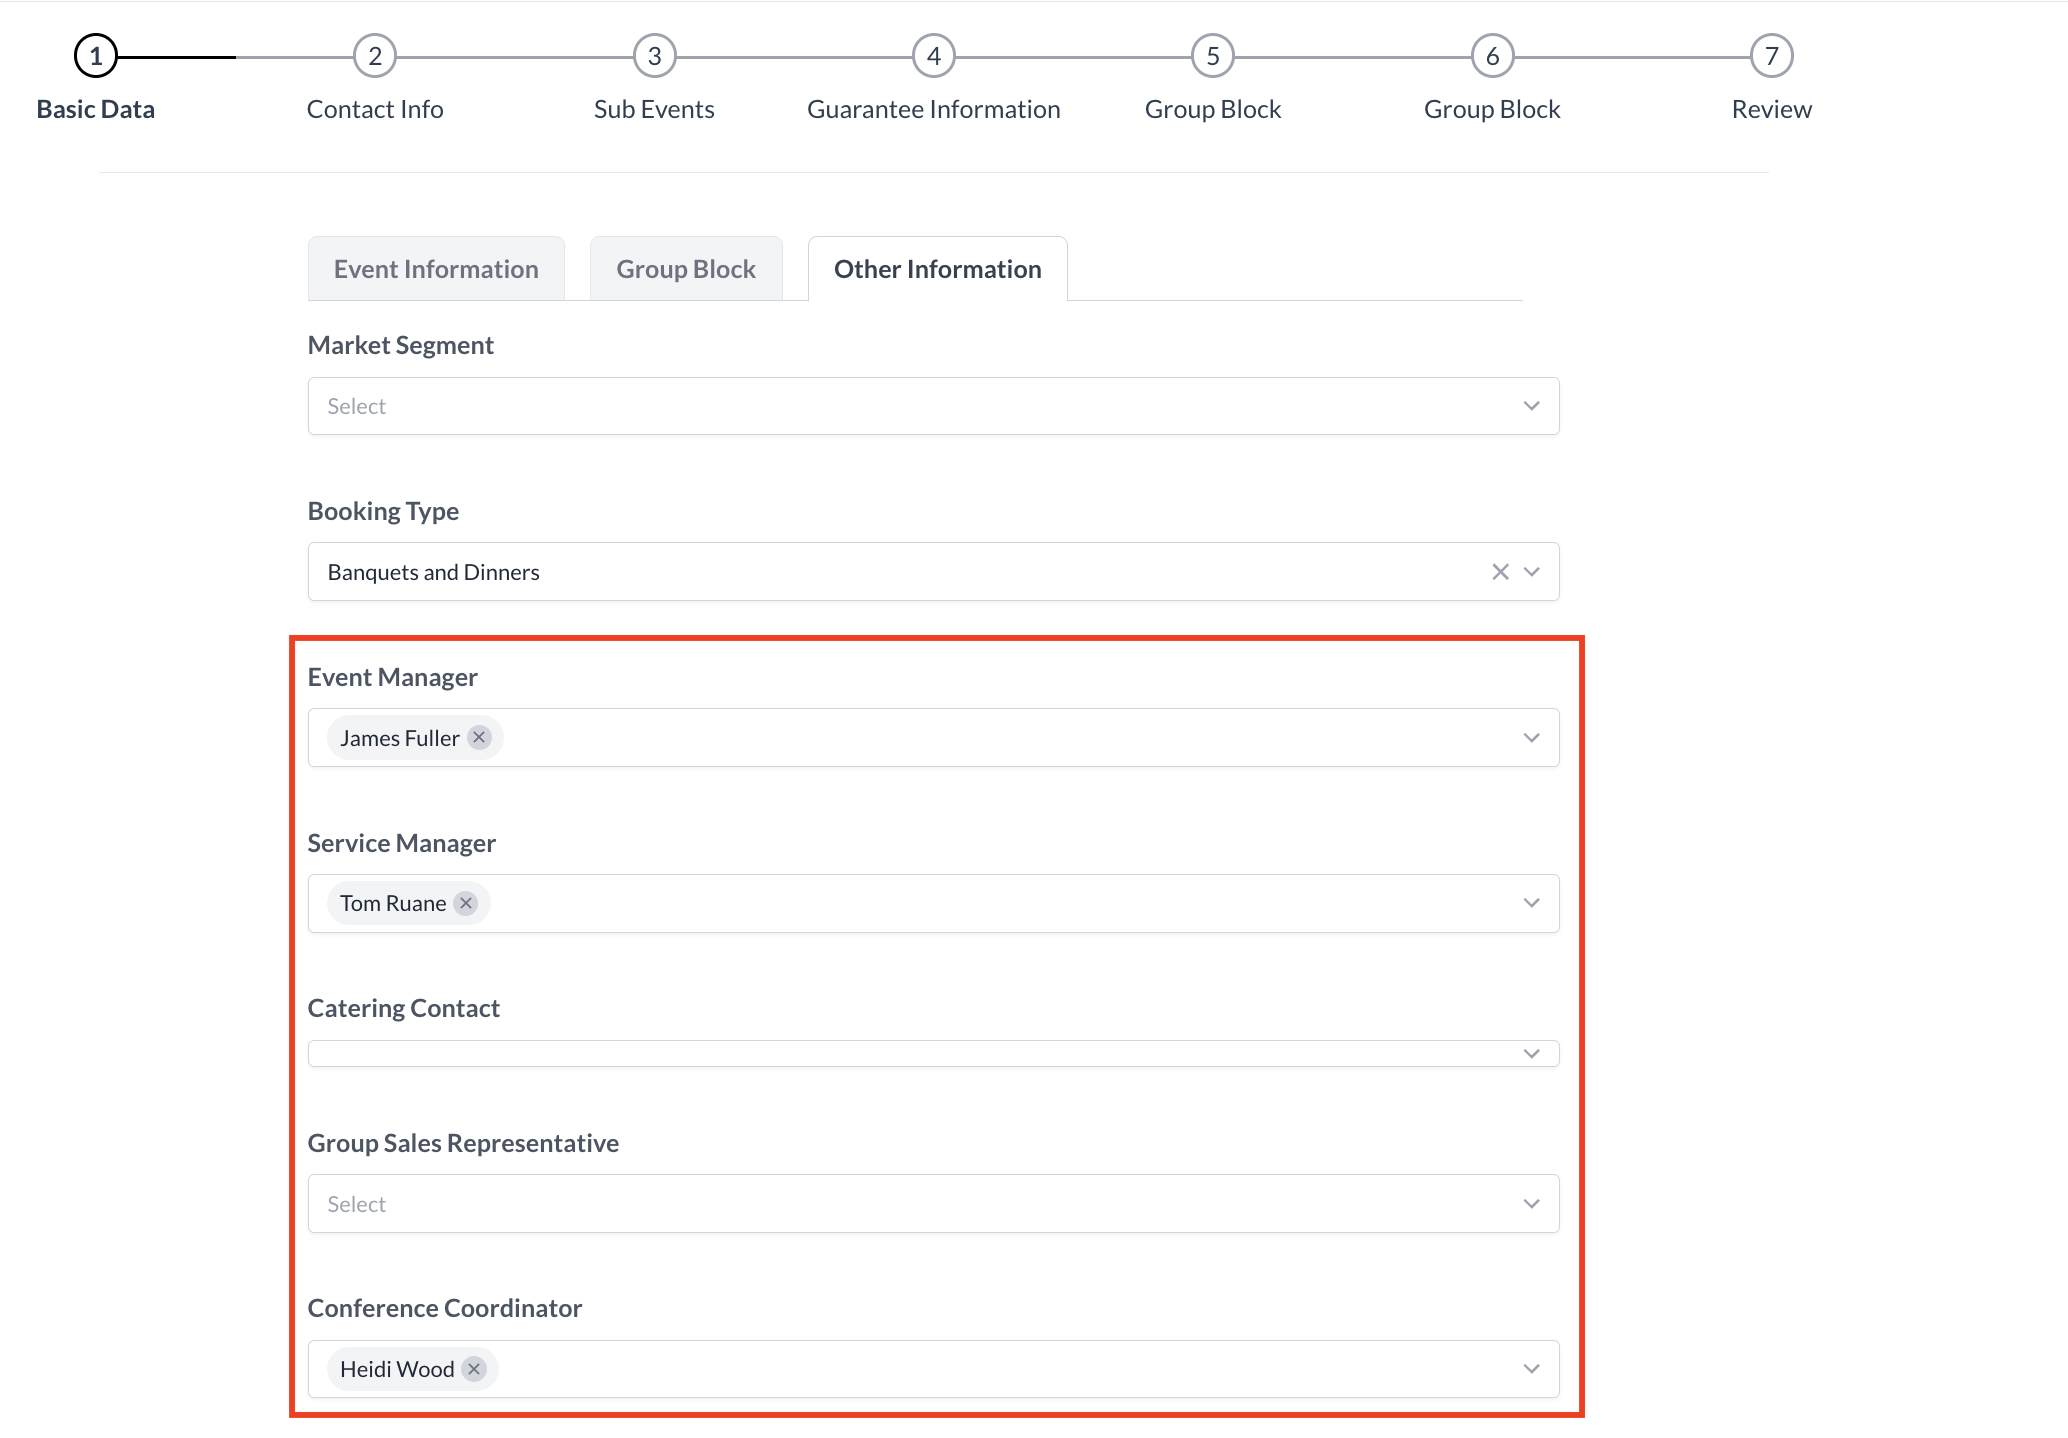Remove James Fuller from Event Manager
This screenshot has height=1438, width=2068.
pyautogui.click(x=479, y=737)
